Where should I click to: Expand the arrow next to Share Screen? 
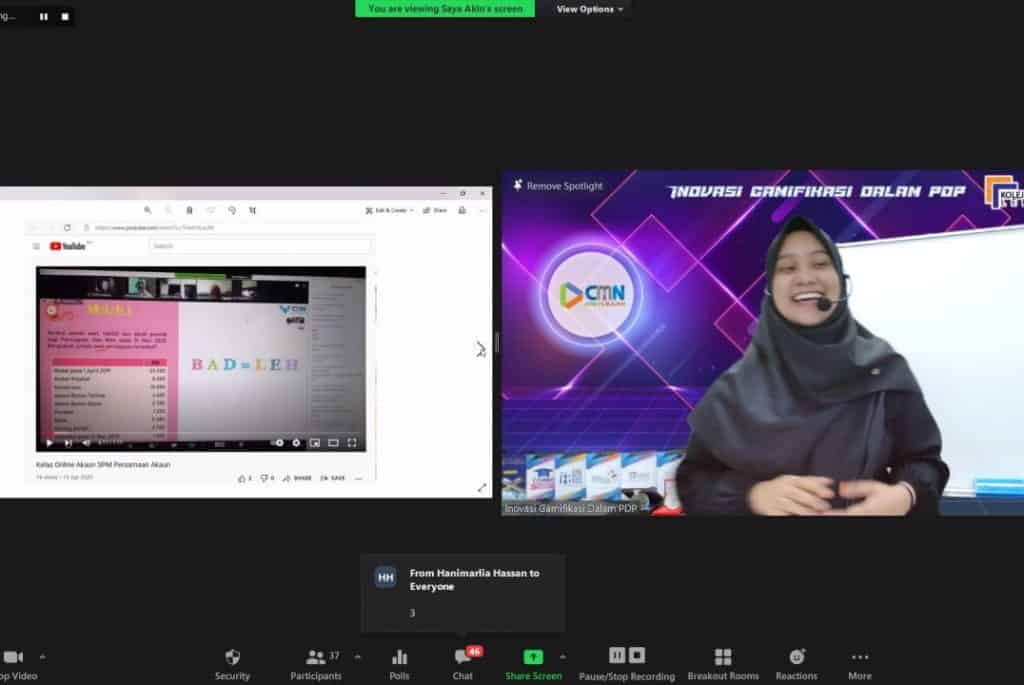pyautogui.click(x=562, y=655)
